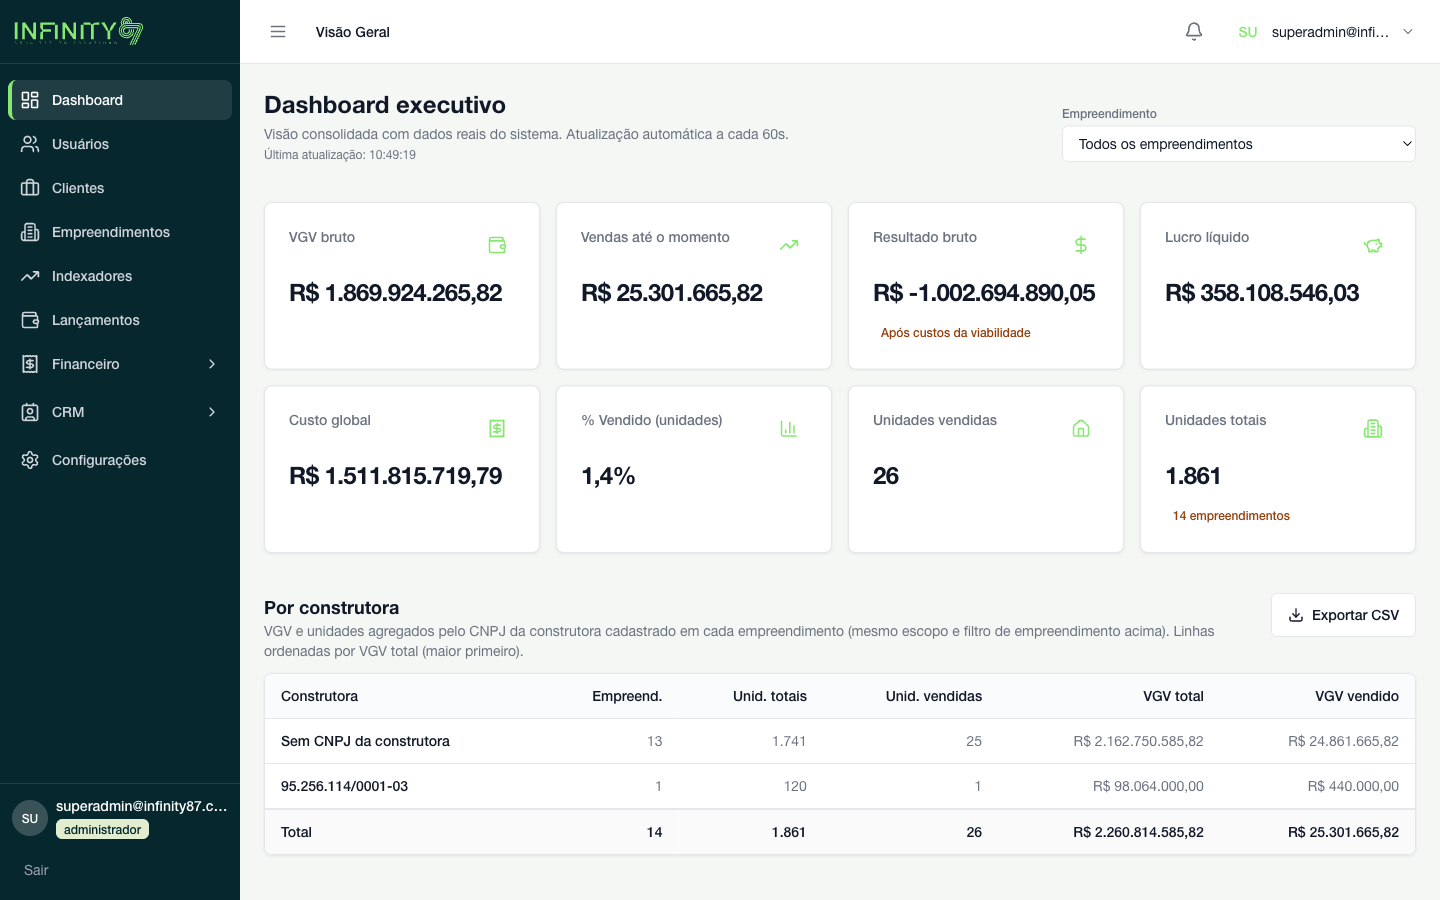1440x900 pixels.
Task: Click the Por construtora section heading
Action: pos(331,608)
